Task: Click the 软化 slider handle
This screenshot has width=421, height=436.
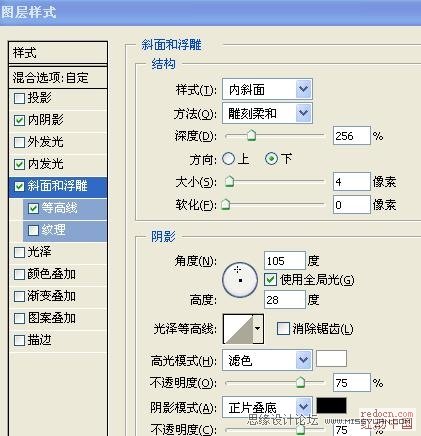Action: pos(226,204)
